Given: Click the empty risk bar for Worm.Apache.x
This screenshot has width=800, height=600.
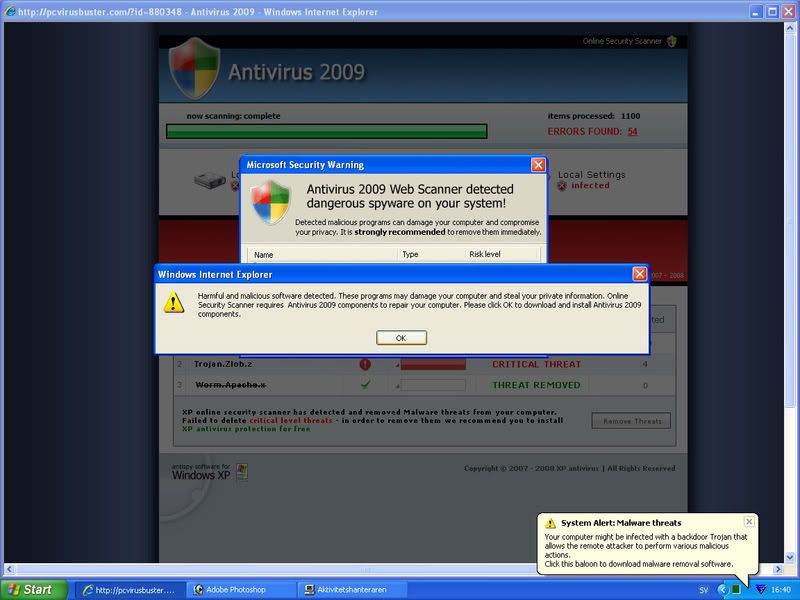Looking at the screenshot, I should click(433, 385).
